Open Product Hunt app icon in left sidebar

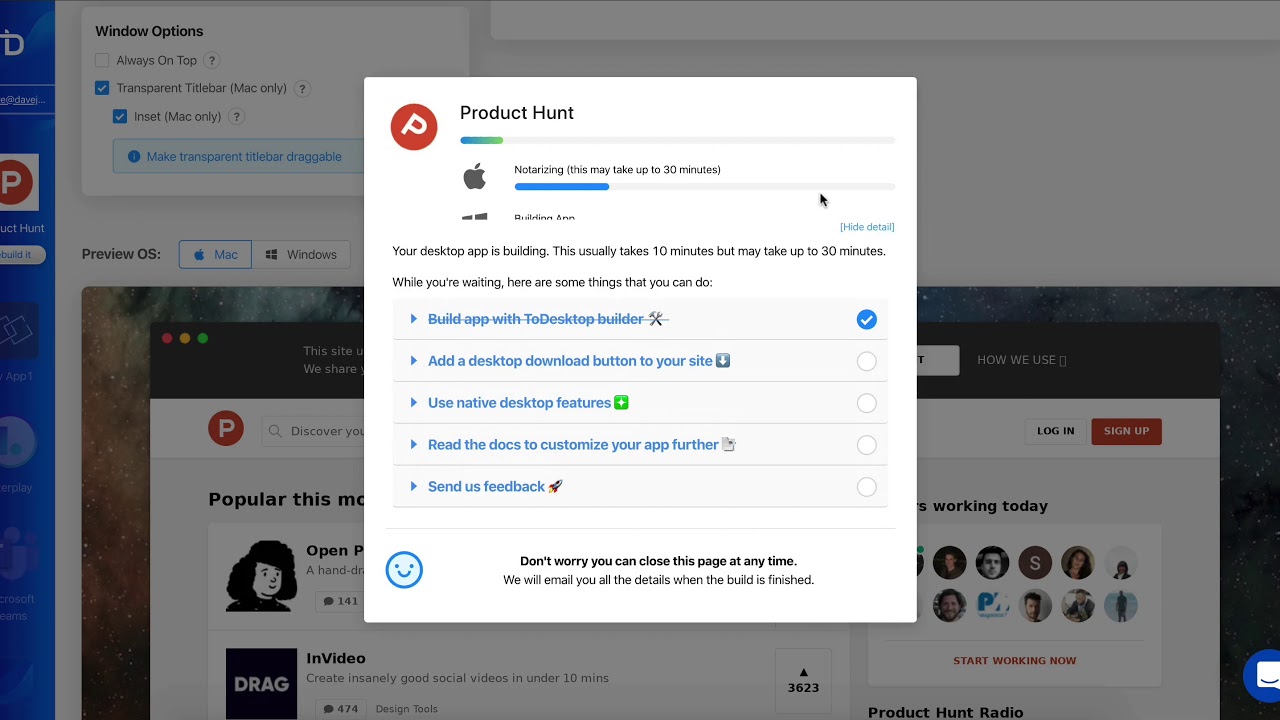pos(16,182)
